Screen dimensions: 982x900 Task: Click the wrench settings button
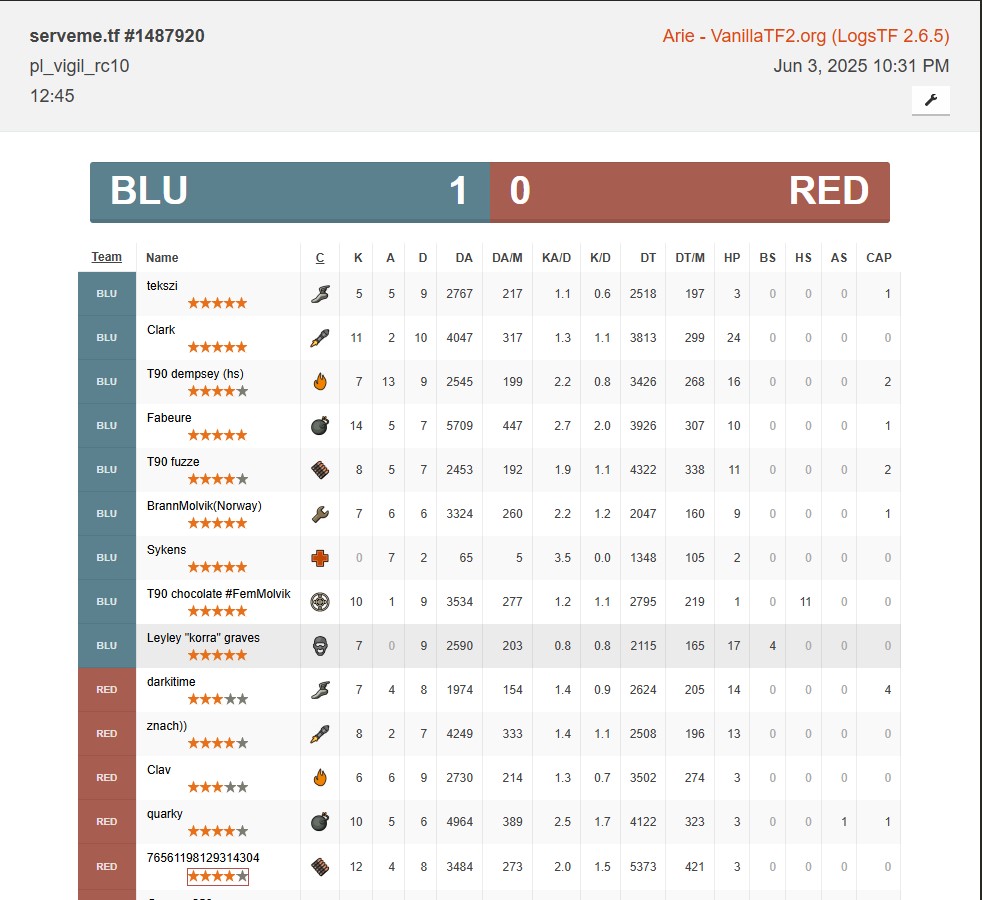point(930,100)
